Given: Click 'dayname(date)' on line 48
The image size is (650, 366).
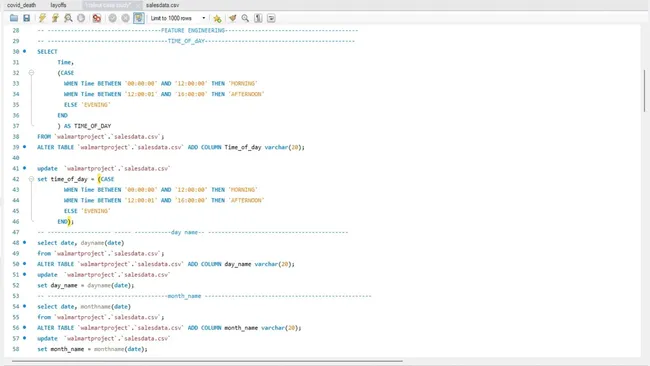Looking at the screenshot, I should (x=102, y=243).
